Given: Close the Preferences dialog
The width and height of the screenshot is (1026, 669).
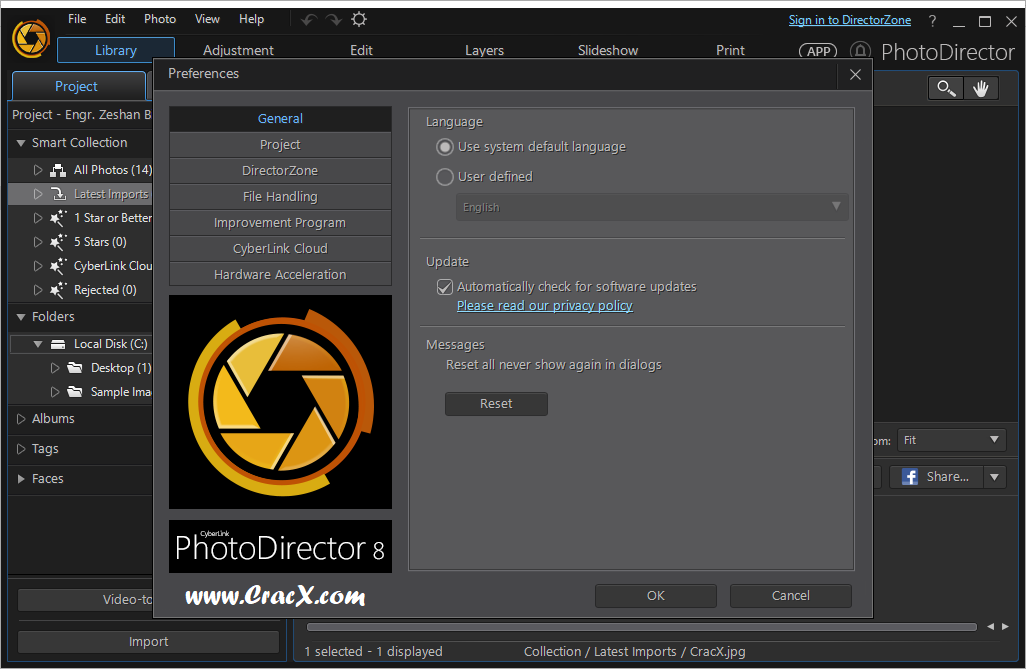Looking at the screenshot, I should pyautogui.click(x=855, y=75).
